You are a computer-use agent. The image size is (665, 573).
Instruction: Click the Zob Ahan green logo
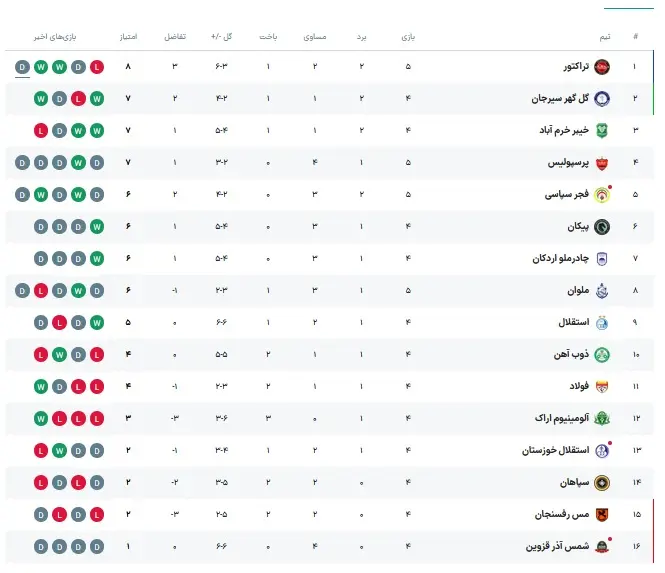602,355
